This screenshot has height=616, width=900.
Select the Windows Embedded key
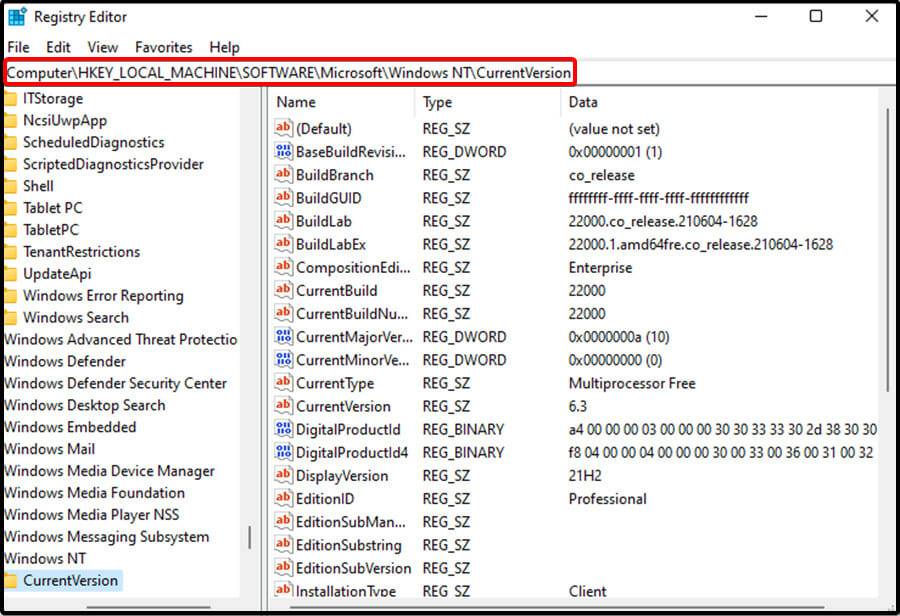(x=70, y=427)
